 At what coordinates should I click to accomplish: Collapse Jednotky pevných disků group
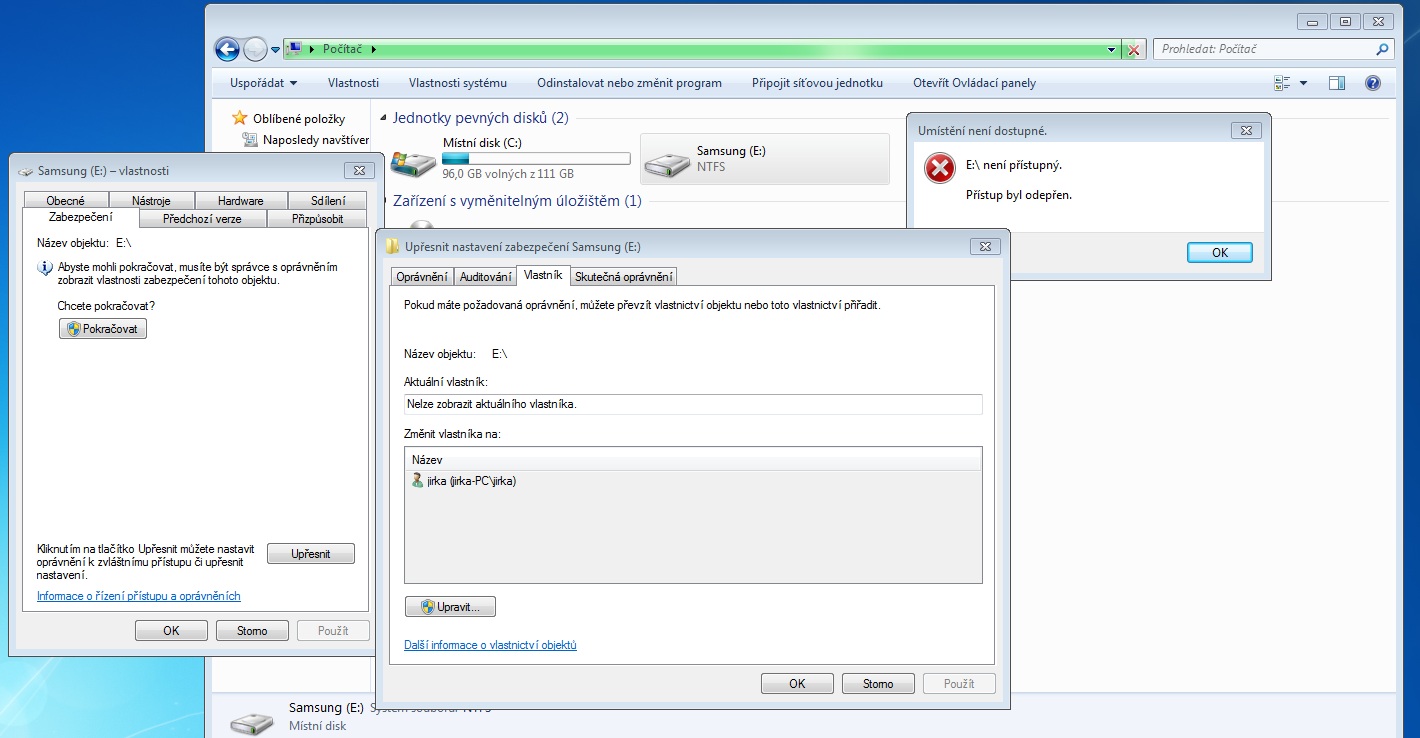pos(384,118)
